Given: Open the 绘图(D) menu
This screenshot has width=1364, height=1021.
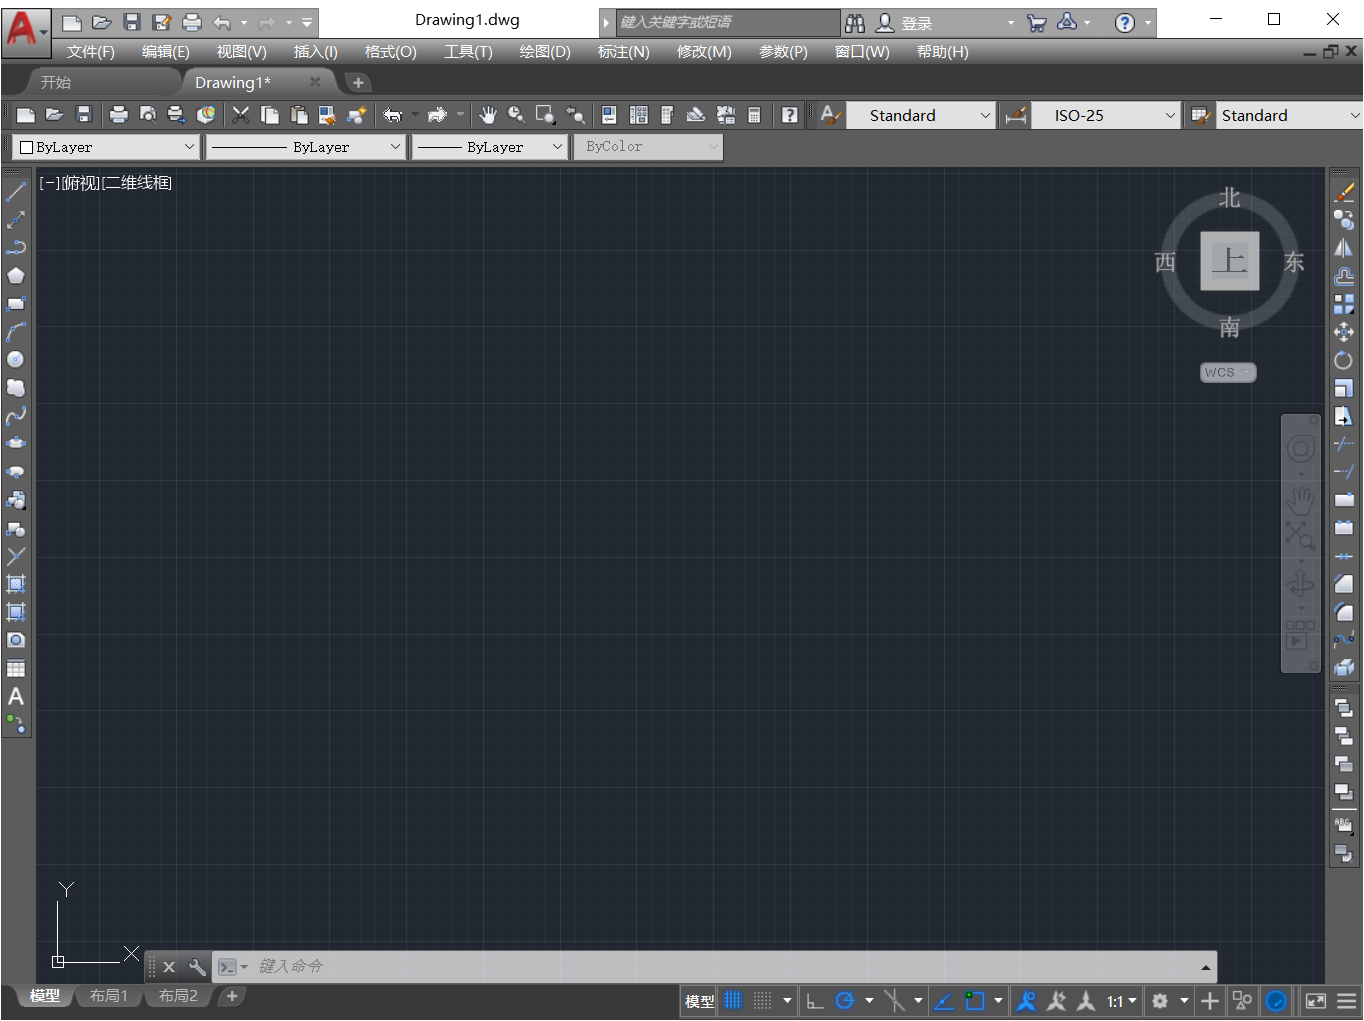Looking at the screenshot, I should [544, 52].
